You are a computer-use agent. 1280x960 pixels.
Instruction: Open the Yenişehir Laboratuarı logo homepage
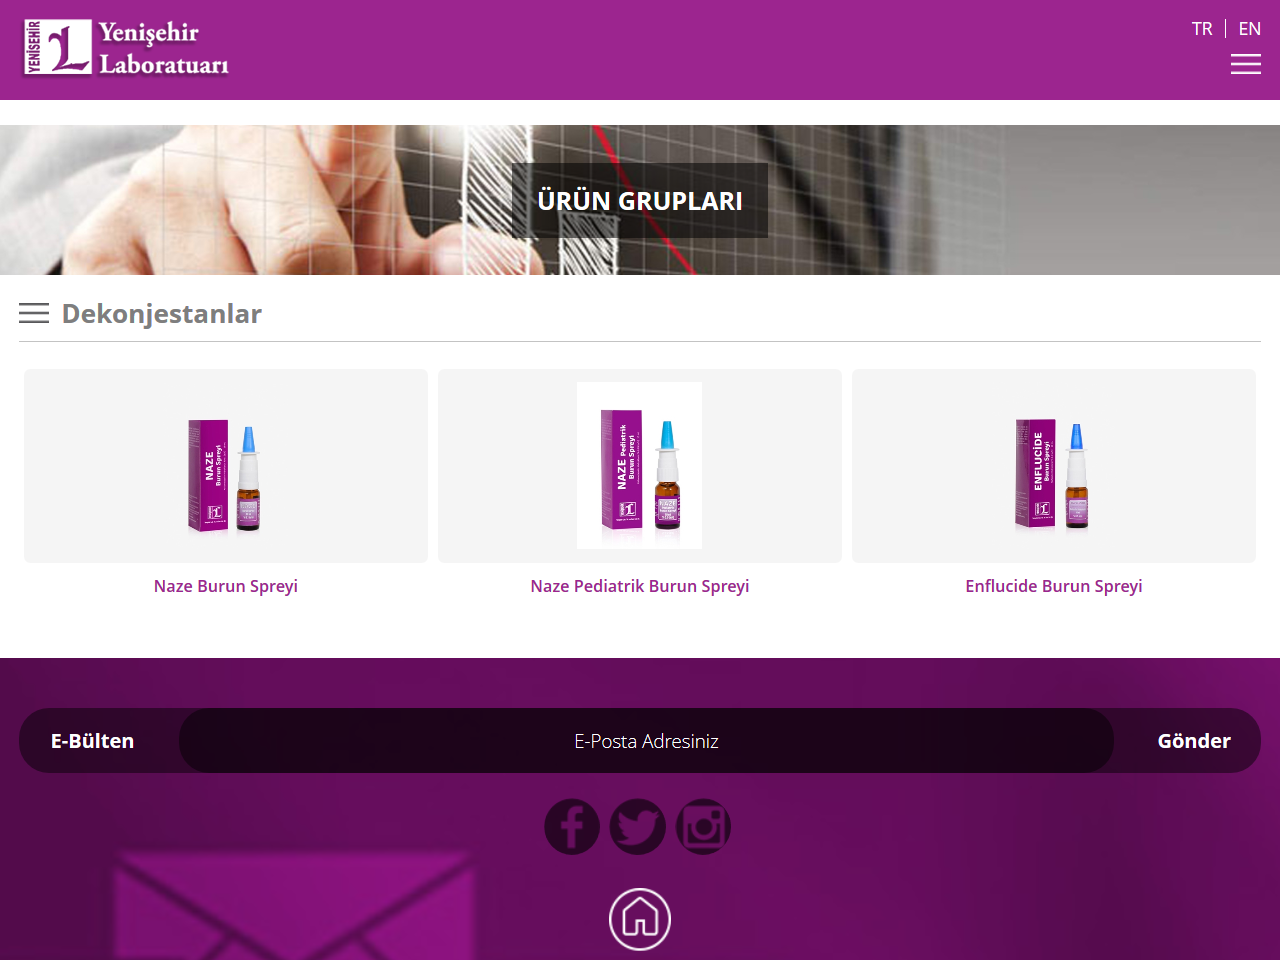(127, 48)
